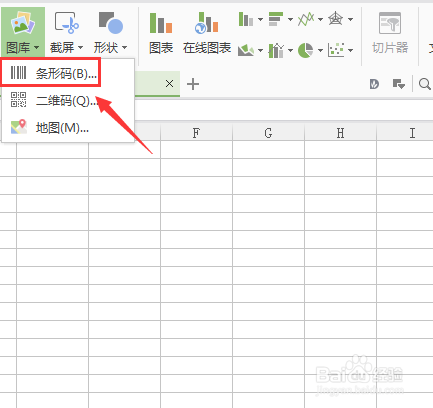Viewport: 433px width, 408px height.
Task: Click the 截屏 screenshot icon
Action: [66, 23]
